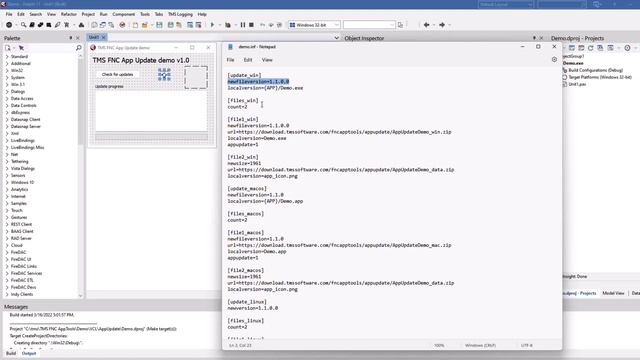Screen dimensions: 640x360
Task: Click the Palette search magnifier icon
Action: point(78,48)
